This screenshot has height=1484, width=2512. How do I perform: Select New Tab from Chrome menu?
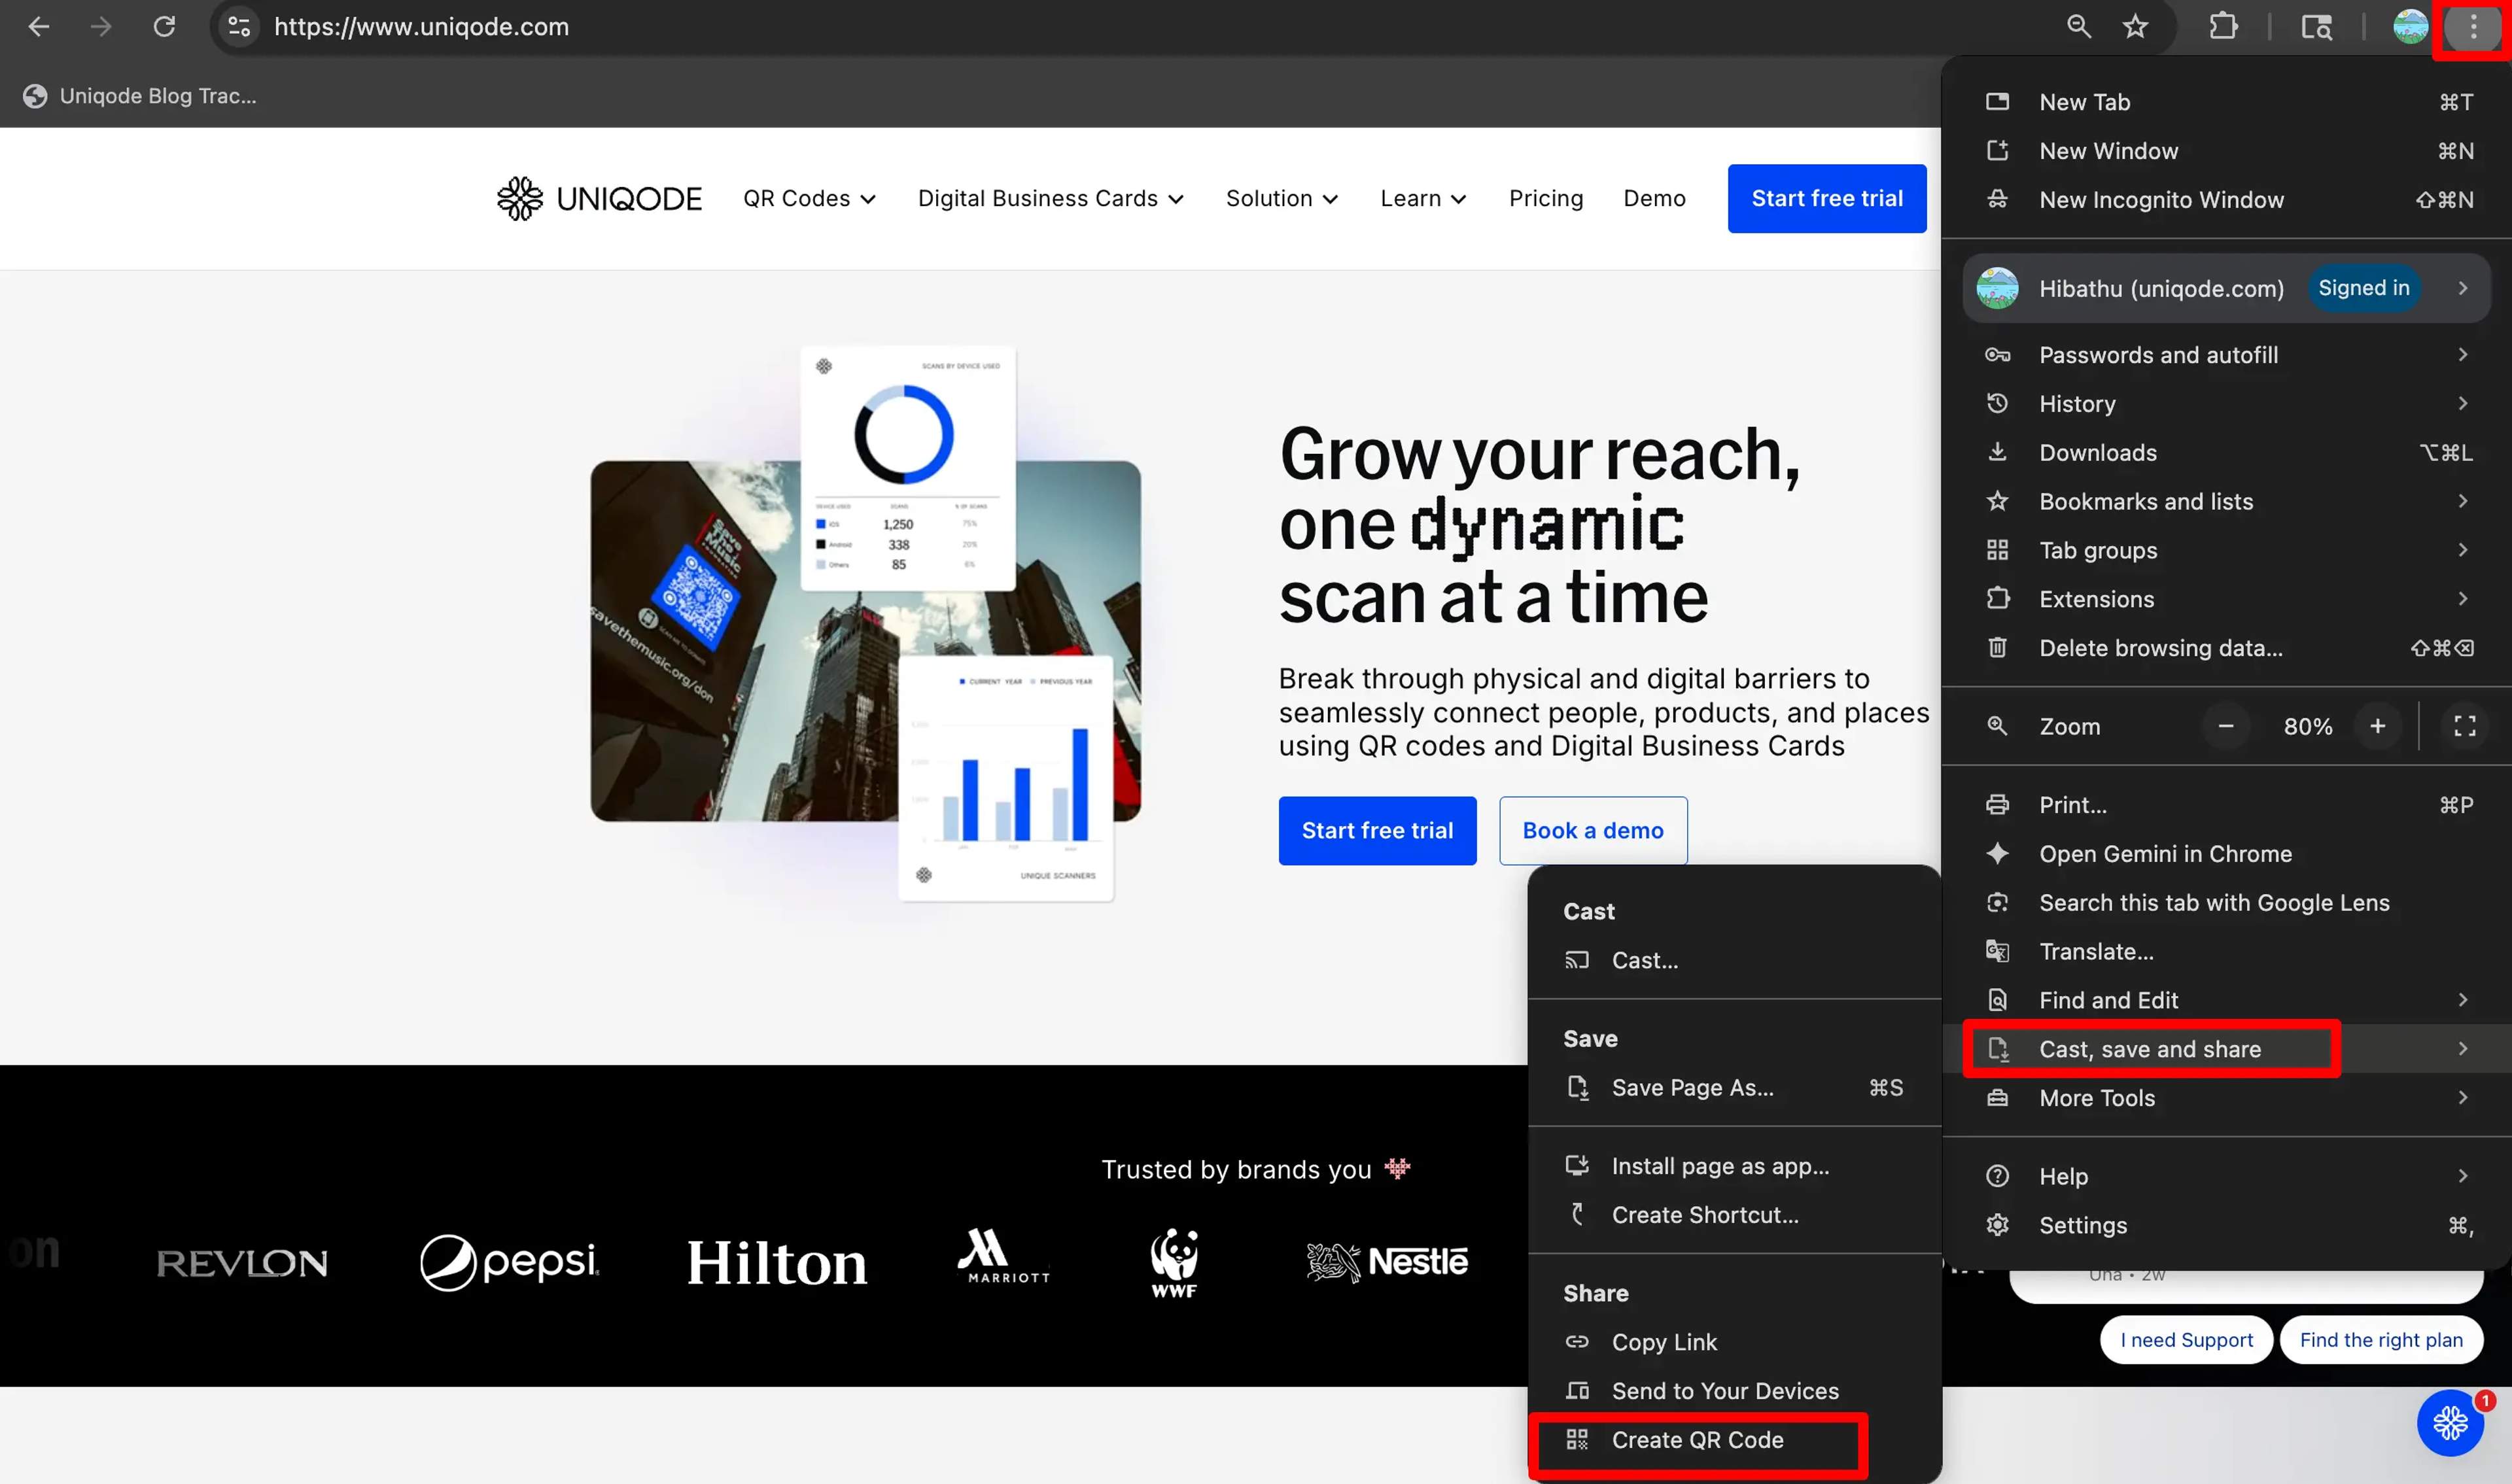pos(2227,102)
